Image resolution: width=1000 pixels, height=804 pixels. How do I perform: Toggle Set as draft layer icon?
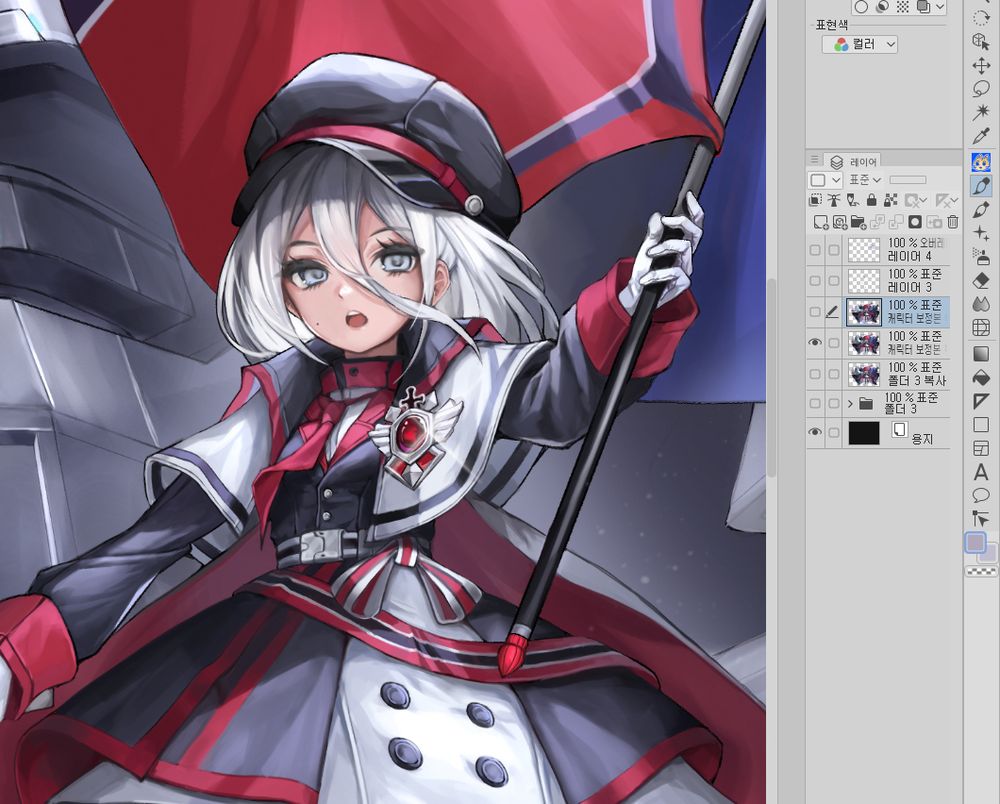(x=853, y=200)
